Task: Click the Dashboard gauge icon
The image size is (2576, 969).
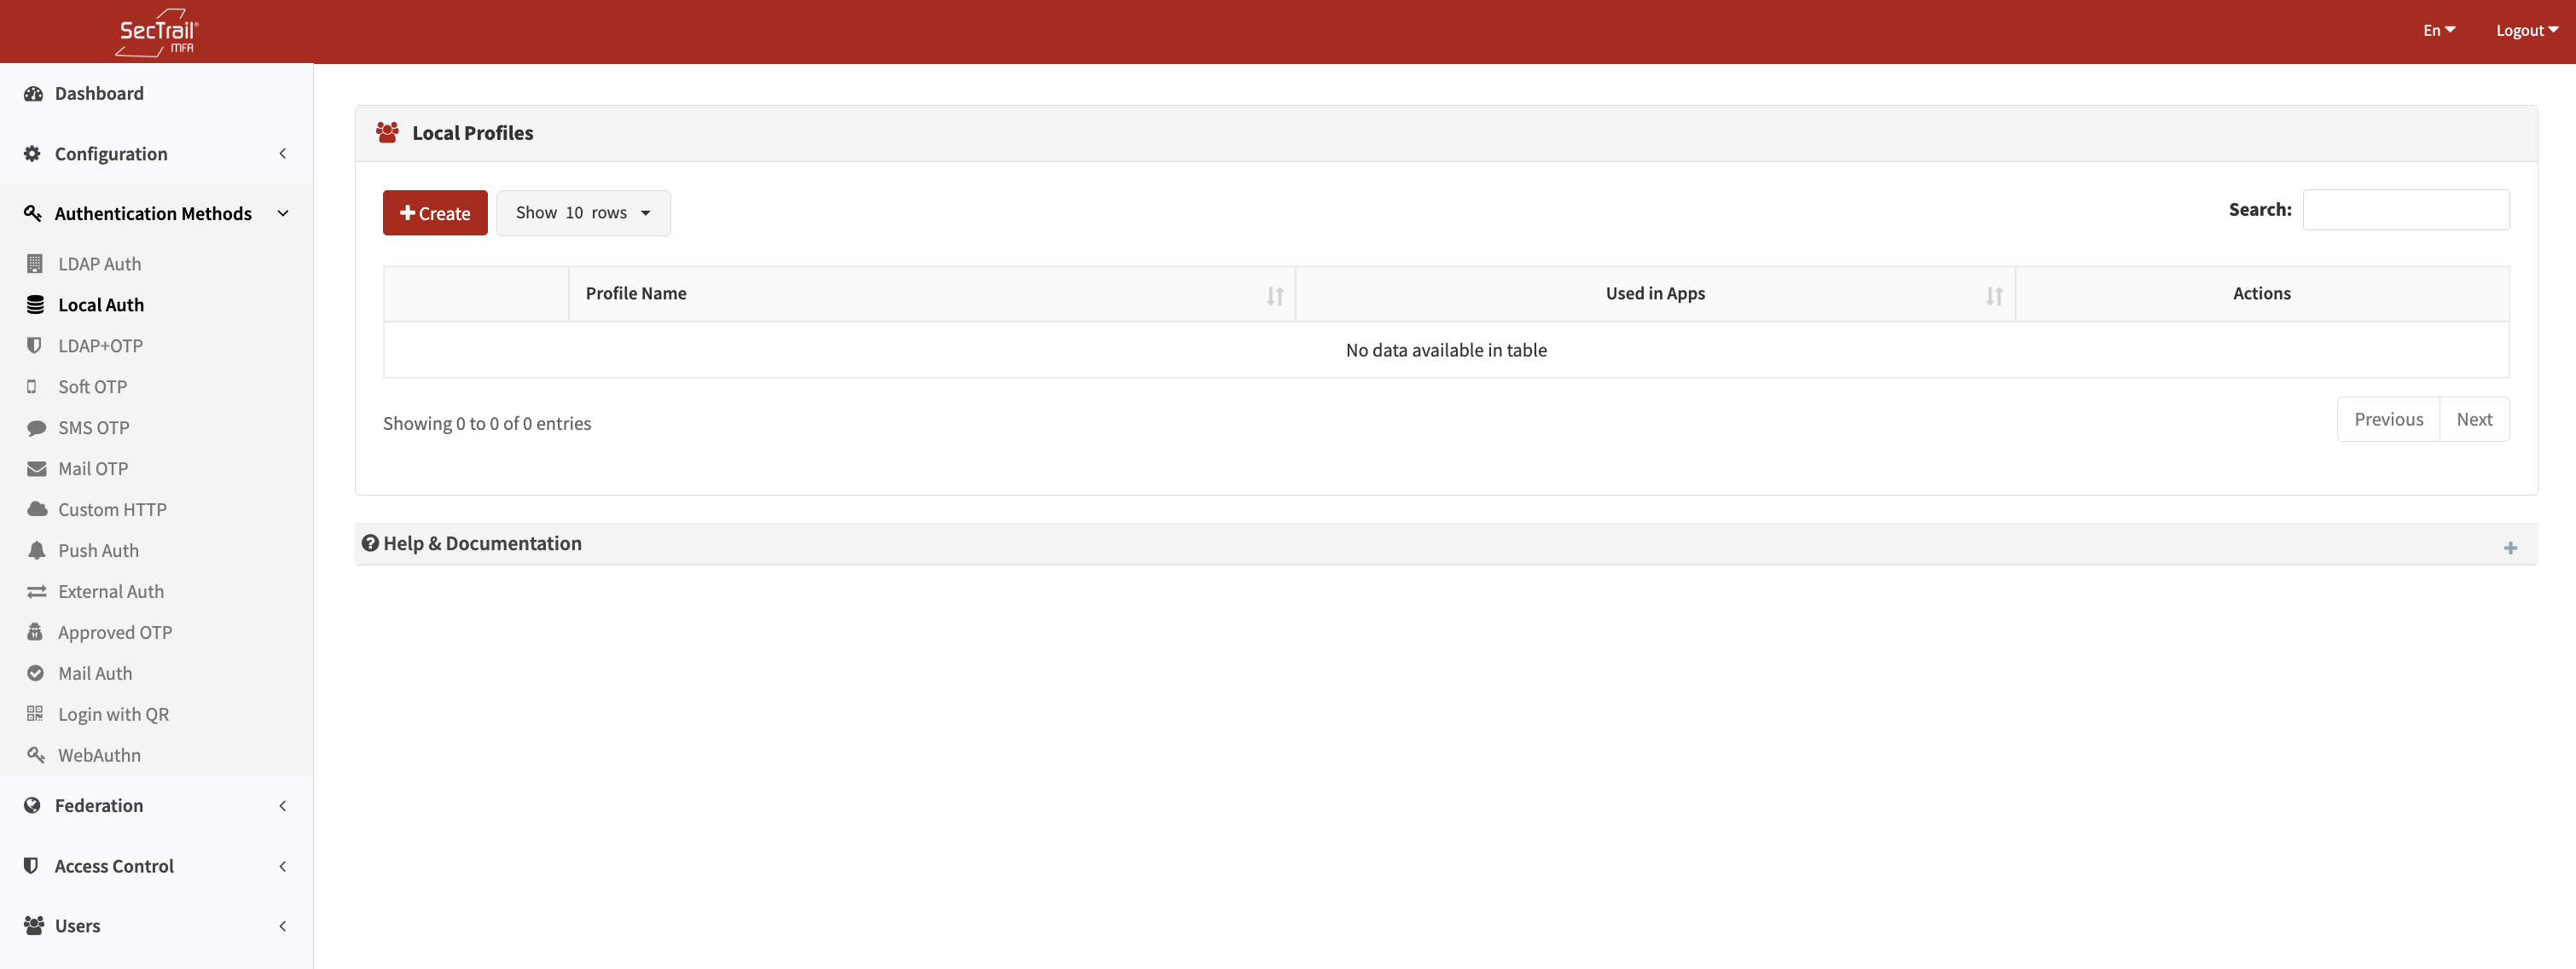Action: pos(33,93)
